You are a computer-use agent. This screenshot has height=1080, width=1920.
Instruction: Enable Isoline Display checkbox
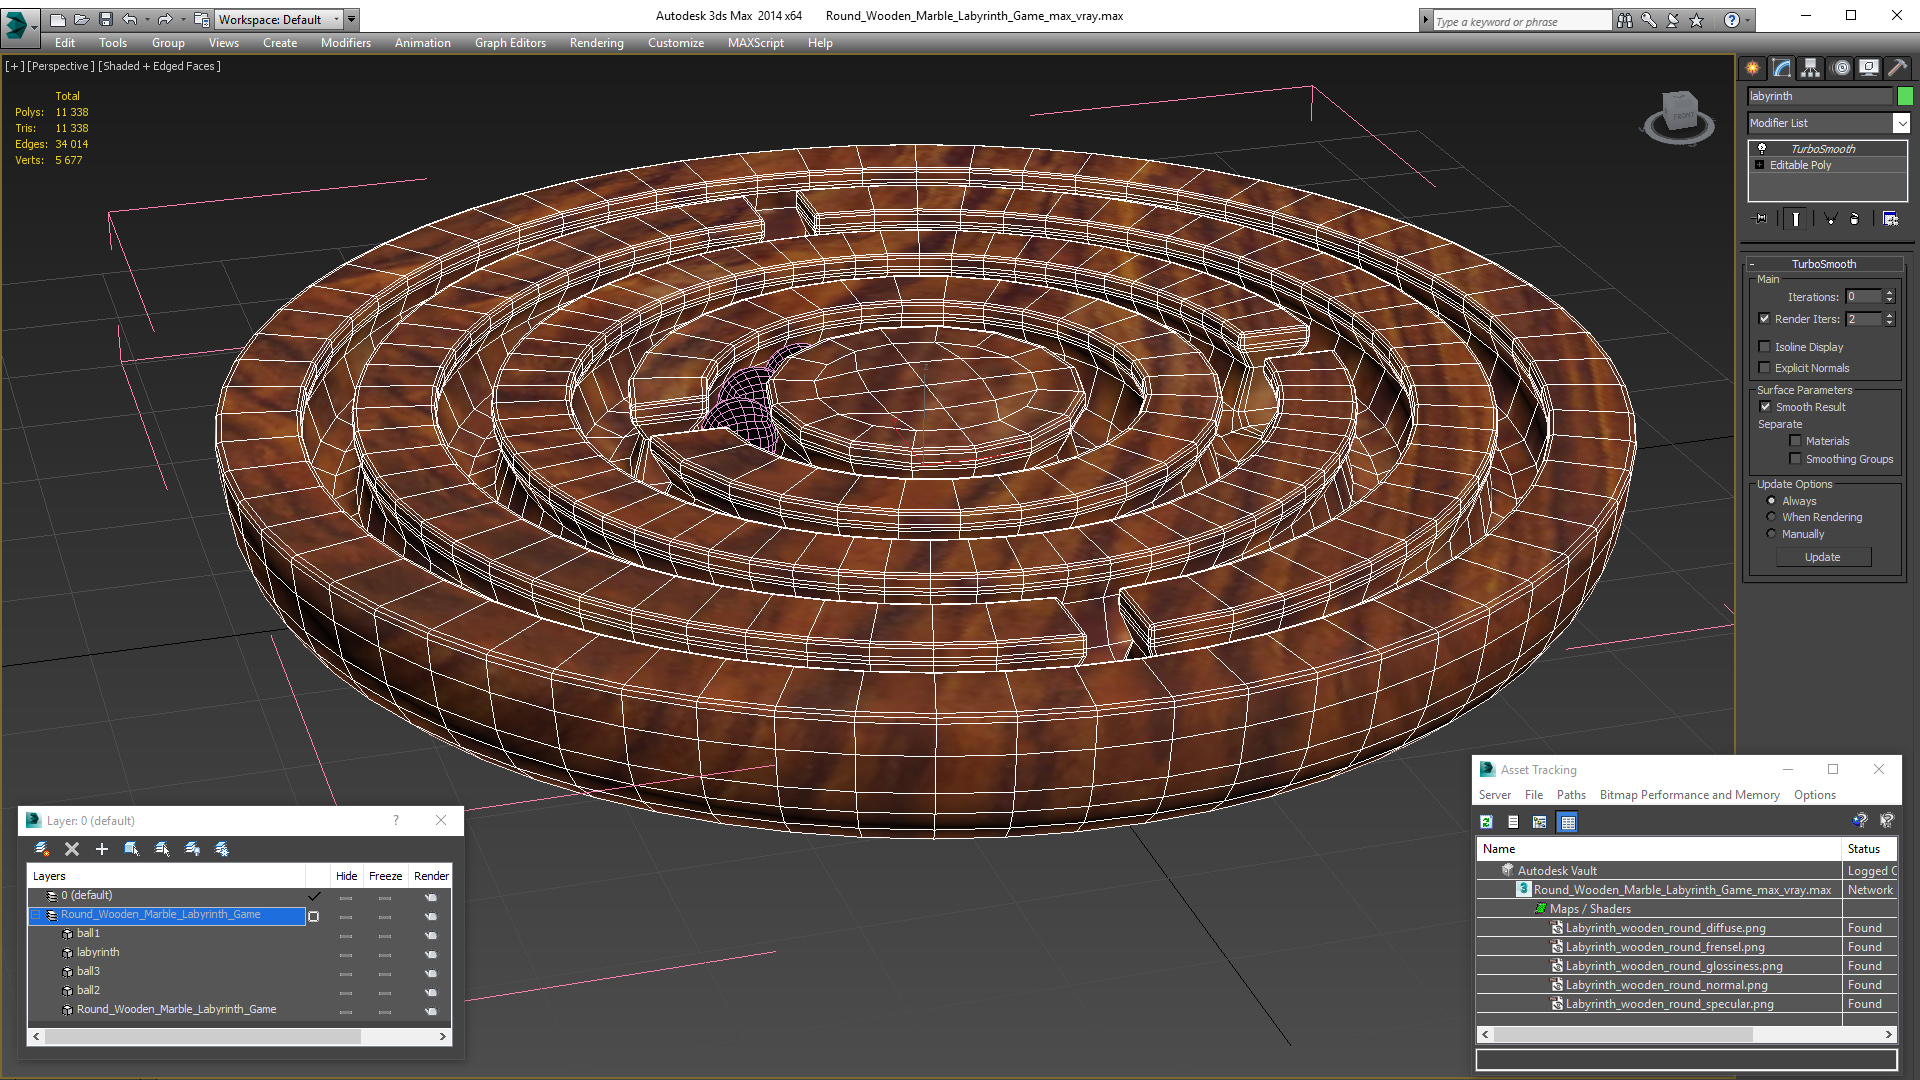click(1765, 347)
